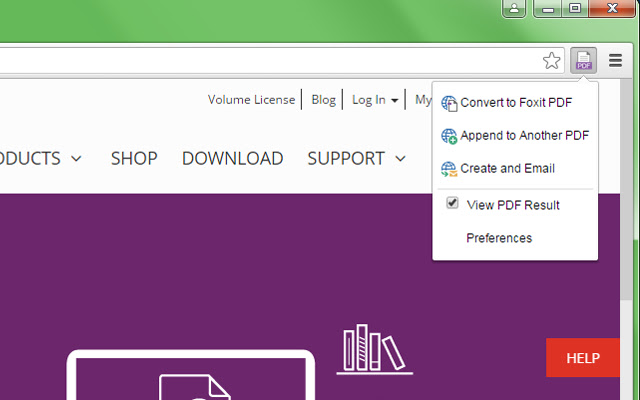Click the page vertical scrollbar thumb

[626, 189]
